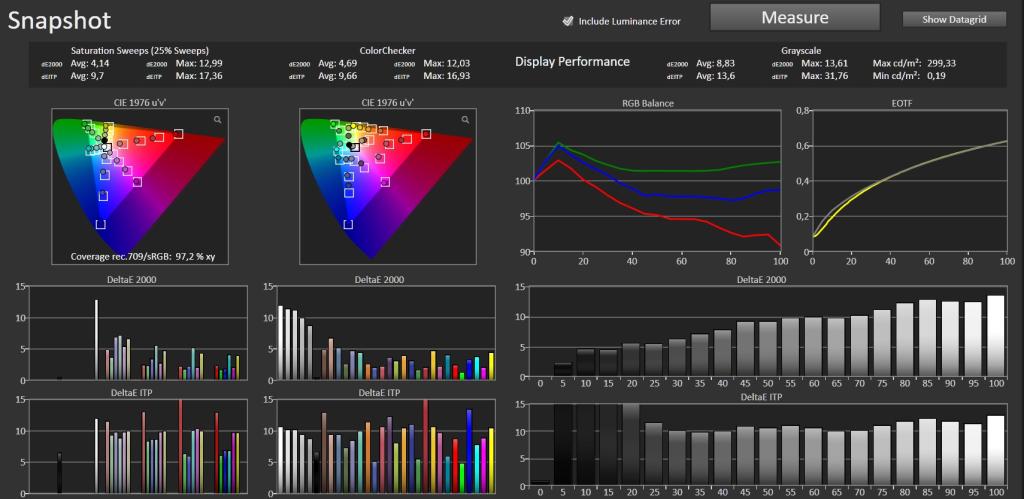Screen dimensions: 1024x499
Task: Select the 100 bar in grayscale DeltaE 2000
Action: click(995, 336)
